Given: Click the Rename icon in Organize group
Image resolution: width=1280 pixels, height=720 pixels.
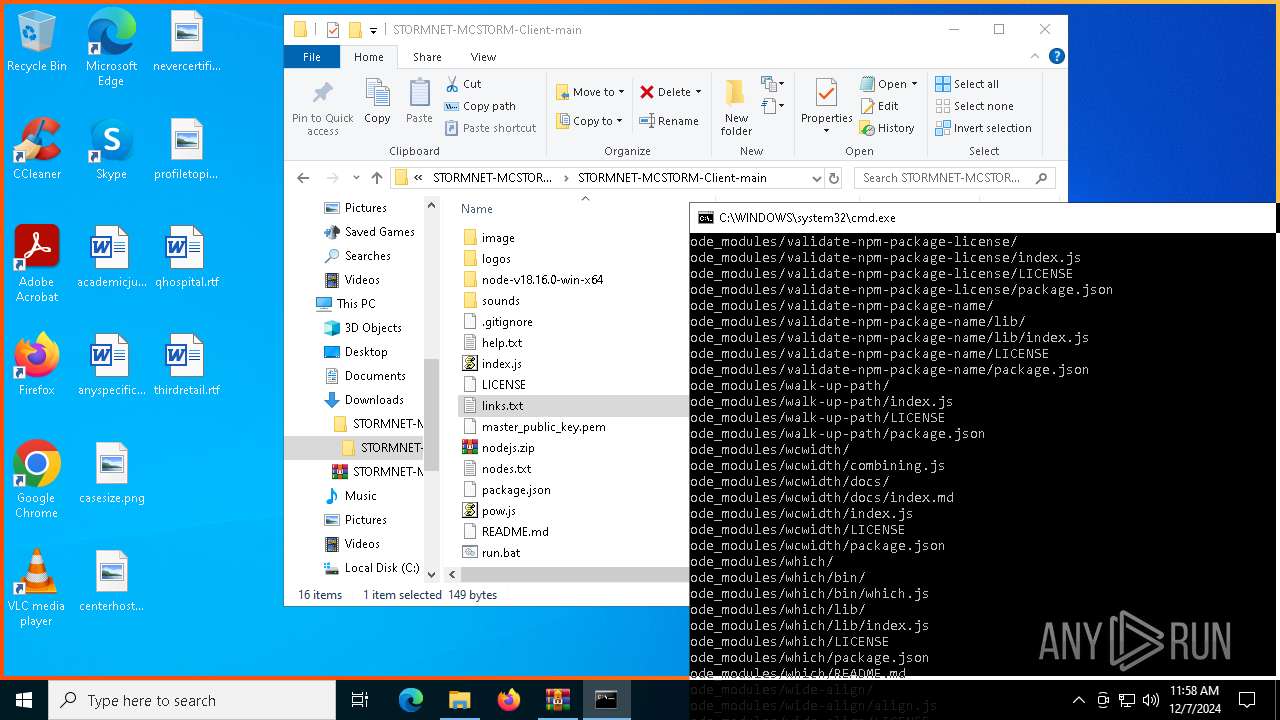Looking at the screenshot, I should click(x=647, y=121).
